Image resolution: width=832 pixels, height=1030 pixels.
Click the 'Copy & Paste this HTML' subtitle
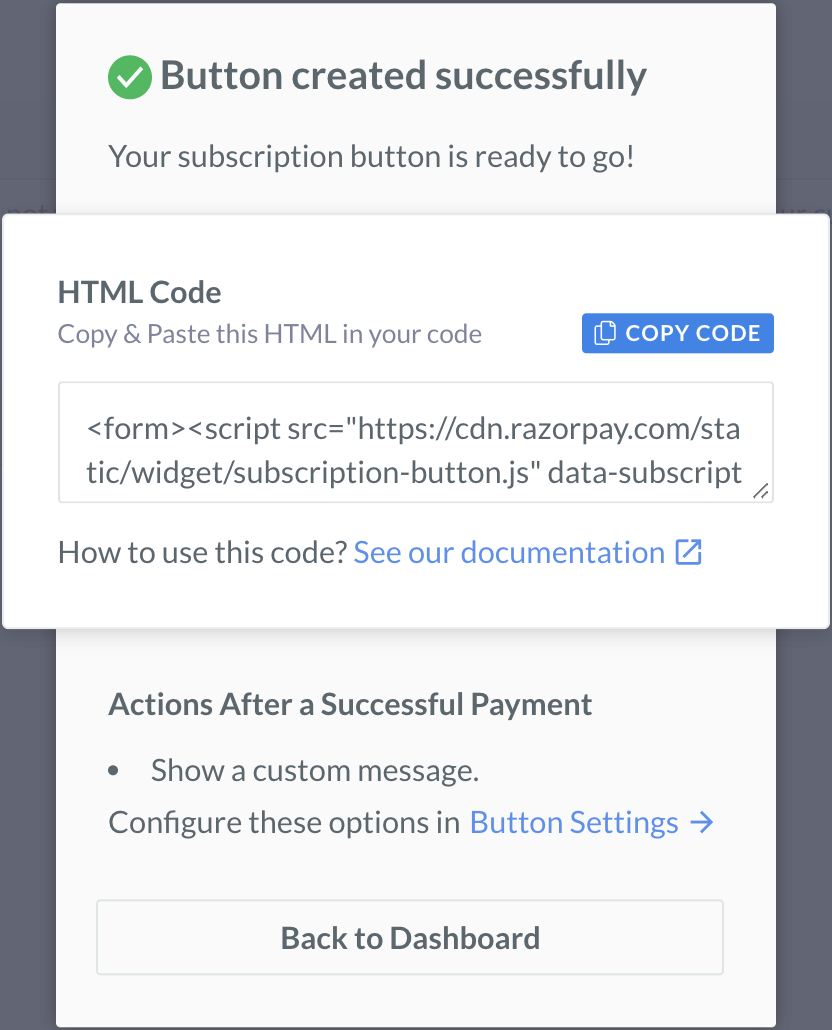(269, 334)
